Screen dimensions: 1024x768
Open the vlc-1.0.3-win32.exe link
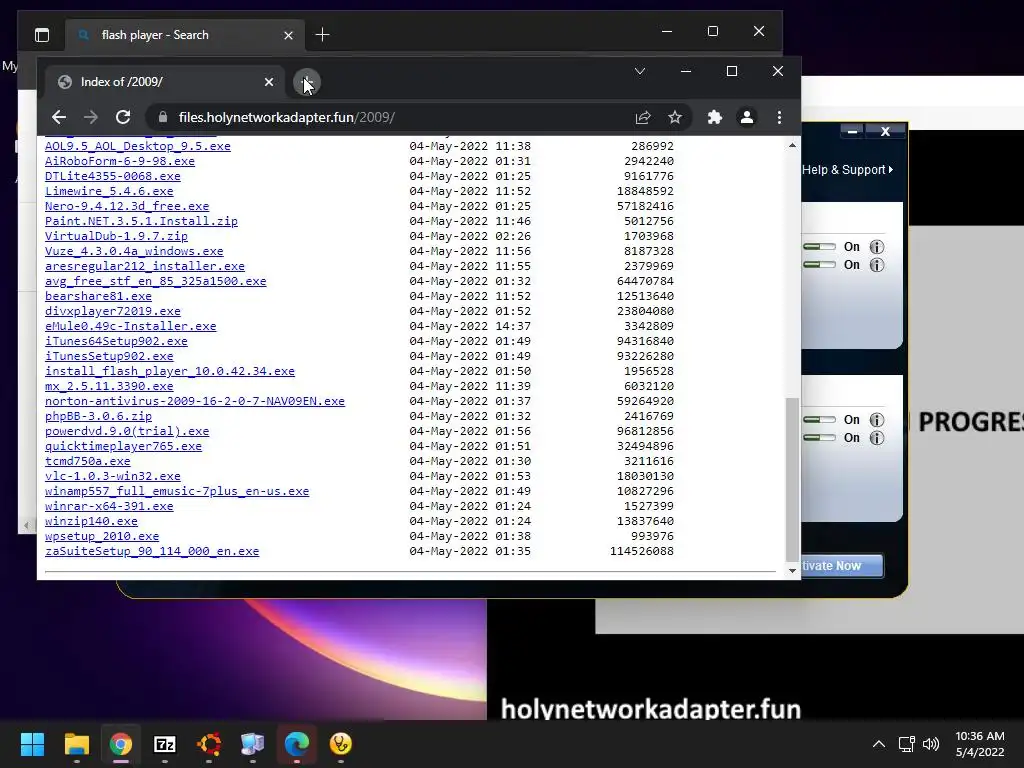pos(112,477)
